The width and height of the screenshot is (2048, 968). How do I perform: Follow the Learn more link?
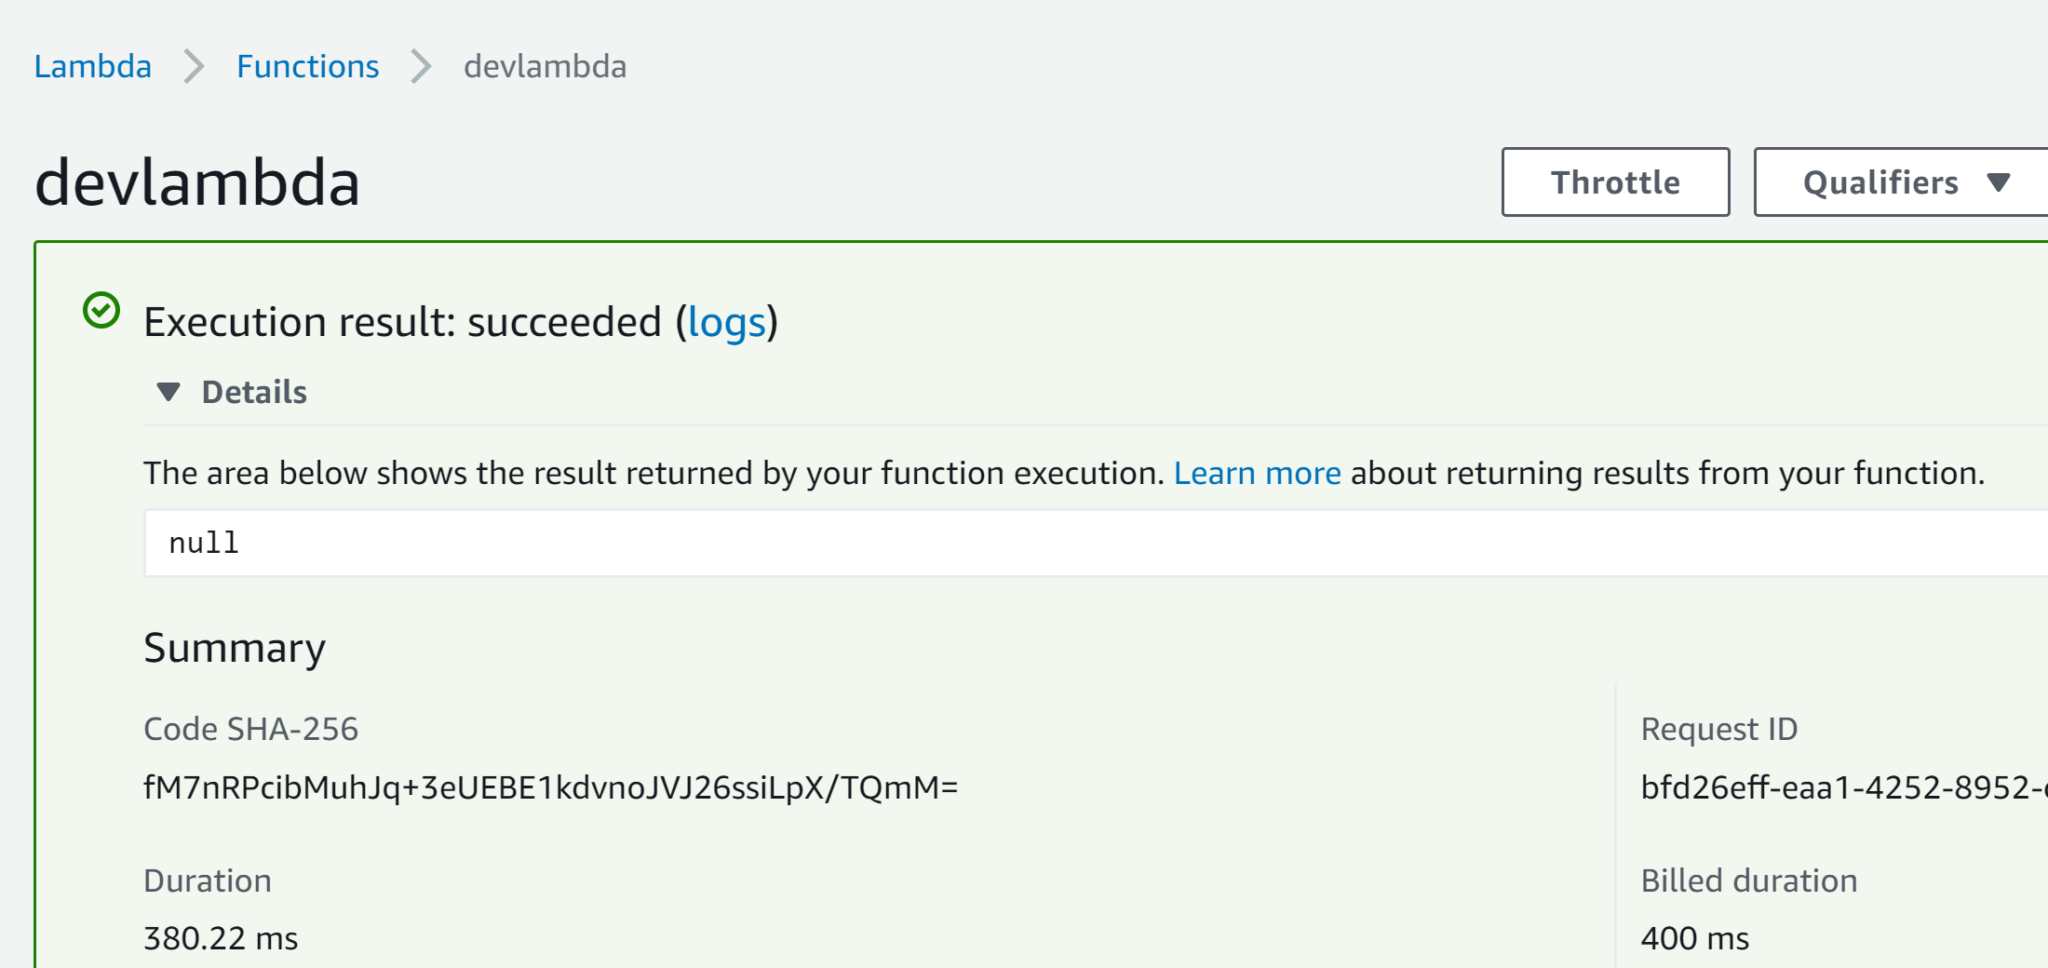click(x=1257, y=473)
